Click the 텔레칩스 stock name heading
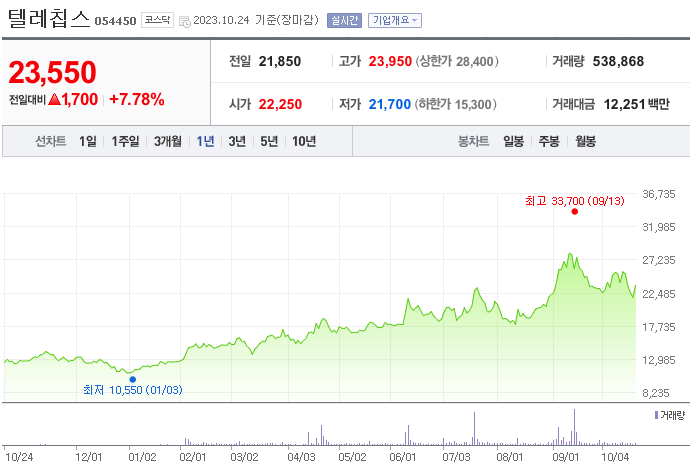Screen dimensions: 690x475 coord(48,18)
